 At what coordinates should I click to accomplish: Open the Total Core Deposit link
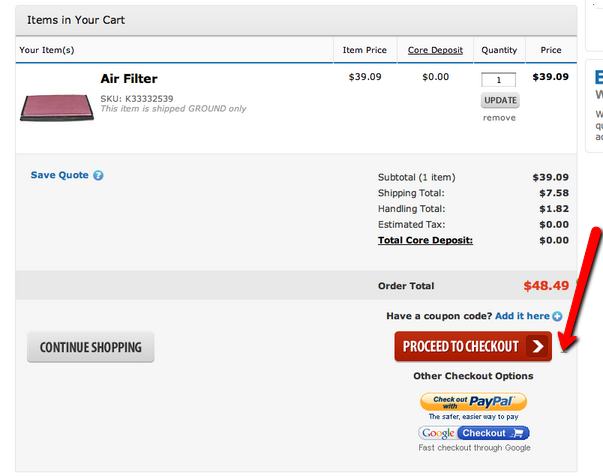pos(425,240)
